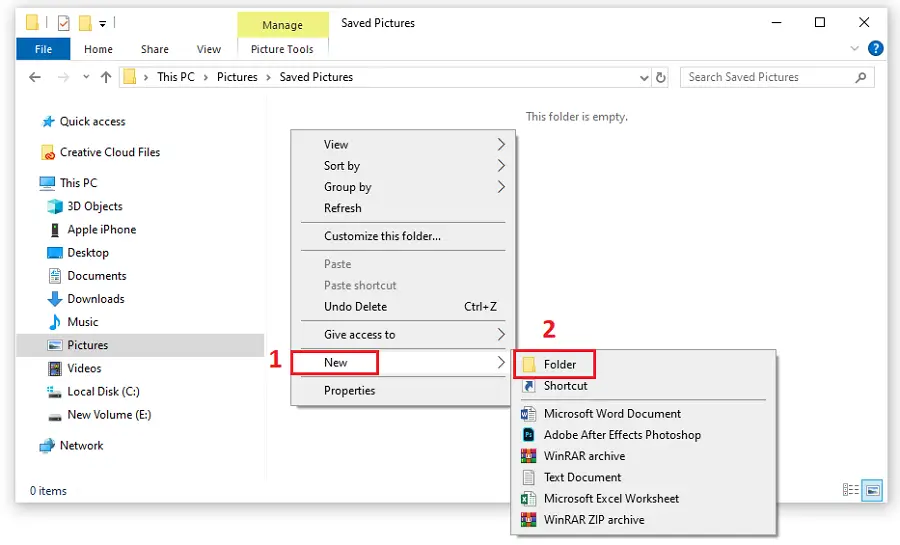Open Downloads in the navigation pane
This screenshot has width=900, height=545.
pos(95,299)
